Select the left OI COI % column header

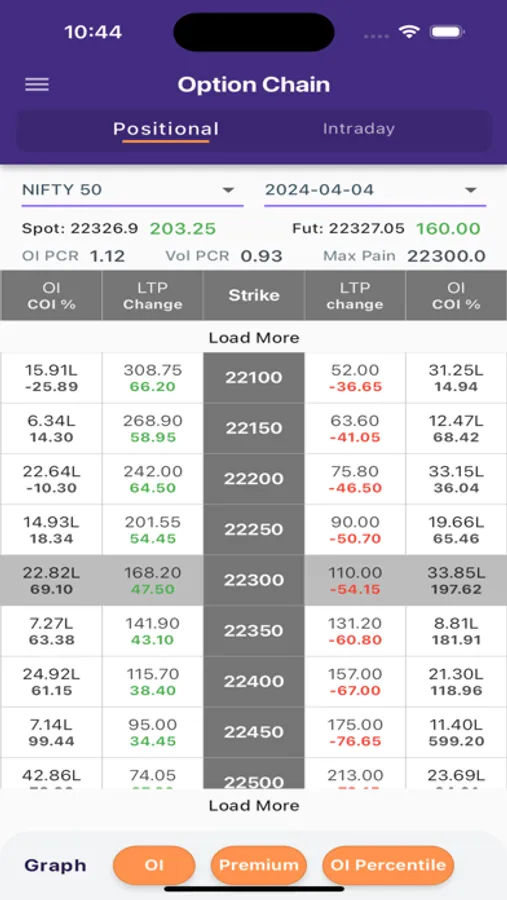(x=51, y=295)
